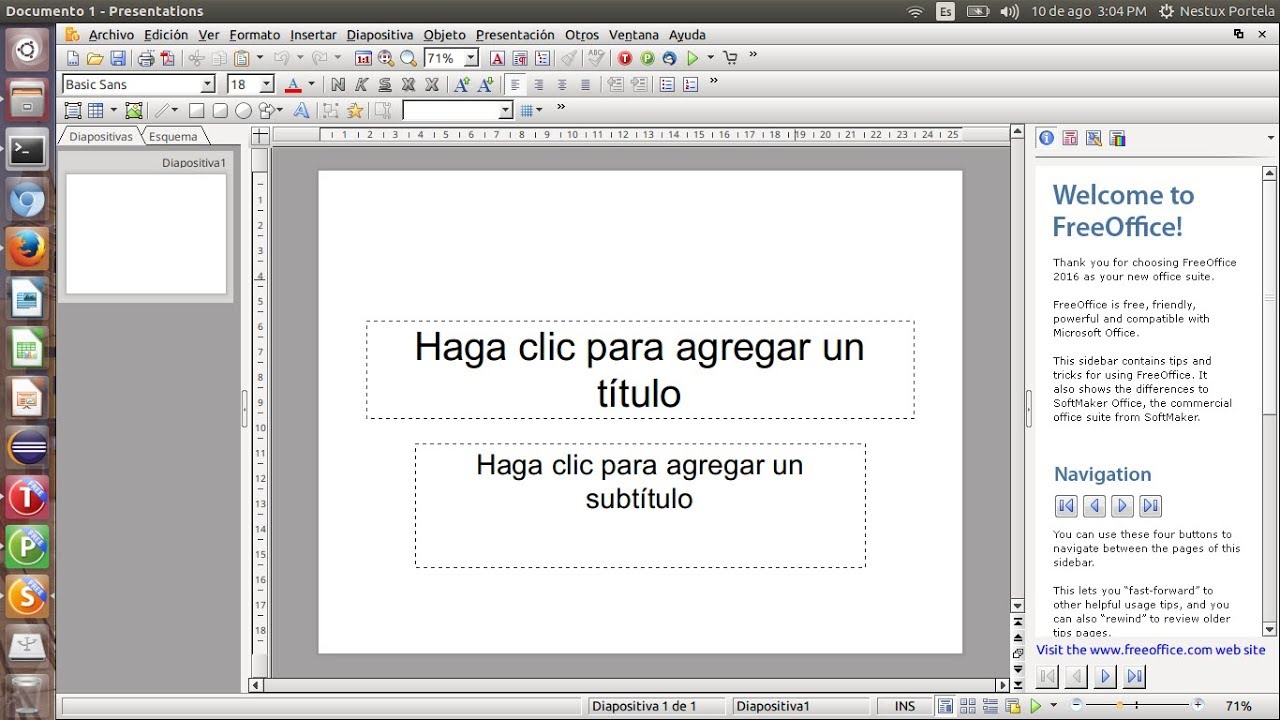Image resolution: width=1280 pixels, height=720 pixels.
Task: Open the Presentación menu
Action: 515,35
